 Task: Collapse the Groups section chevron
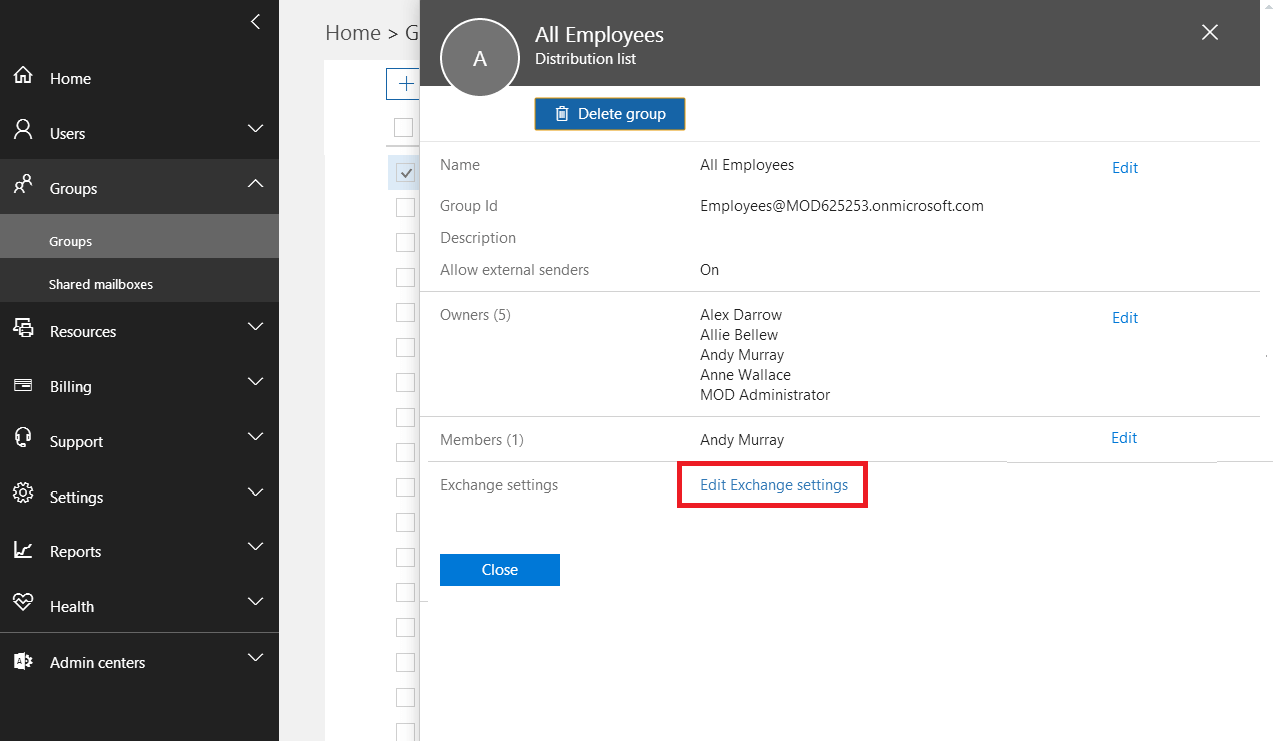click(256, 184)
